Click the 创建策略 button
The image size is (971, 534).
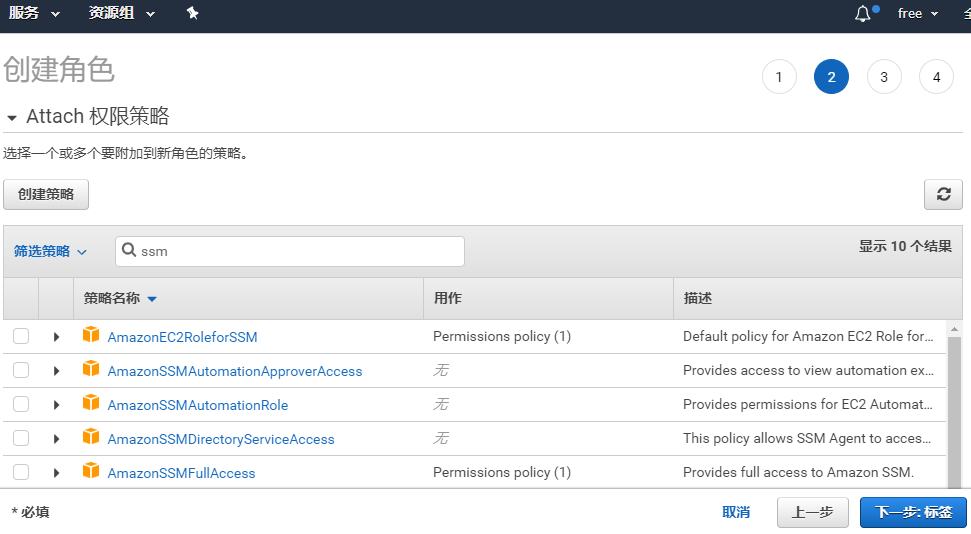(46, 195)
